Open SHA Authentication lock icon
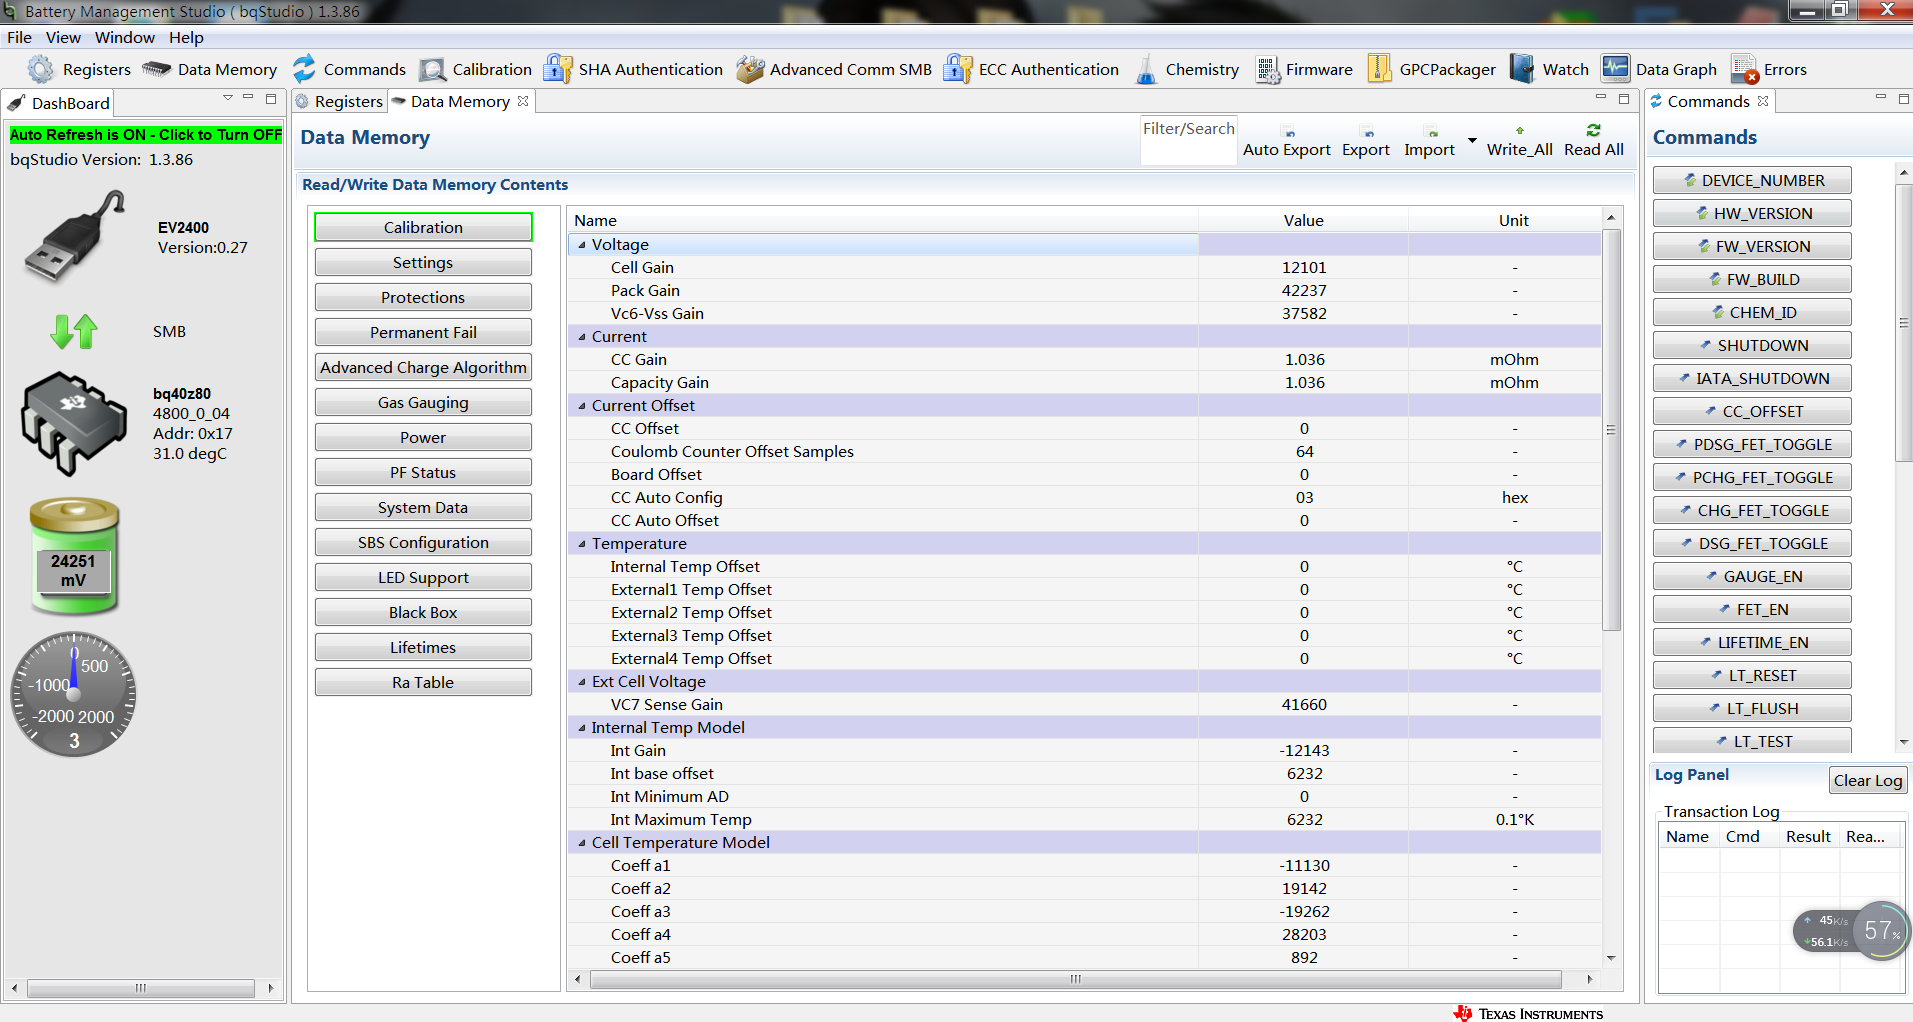This screenshot has height=1022, width=1913. pos(557,69)
